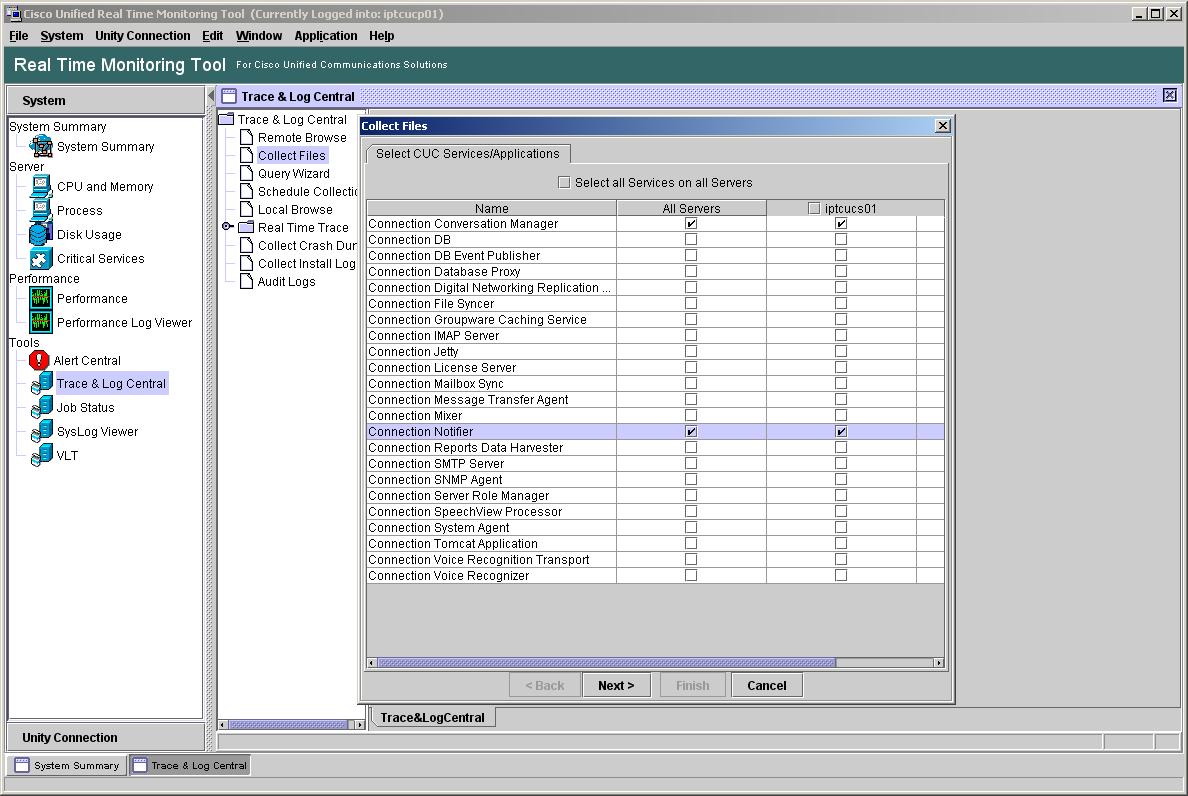Click the Collect Install Logs document icon
The width and height of the screenshot is (1188, 796).
[246, 264]
